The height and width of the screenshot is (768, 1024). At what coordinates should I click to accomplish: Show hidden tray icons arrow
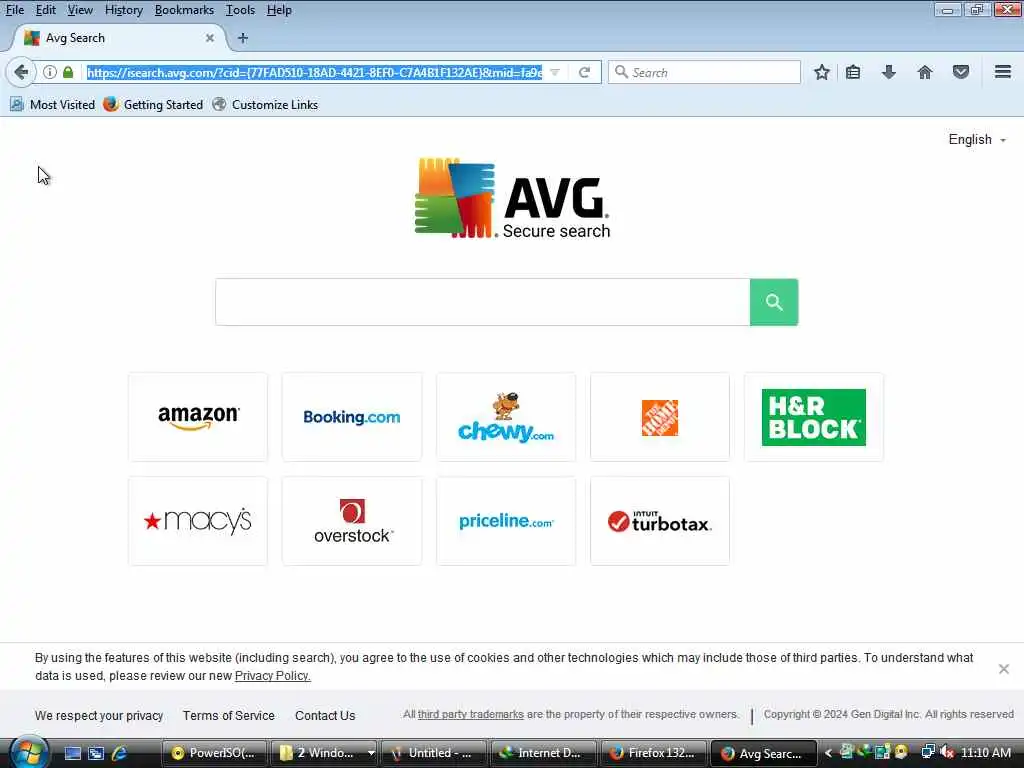[x=828, y=753]
